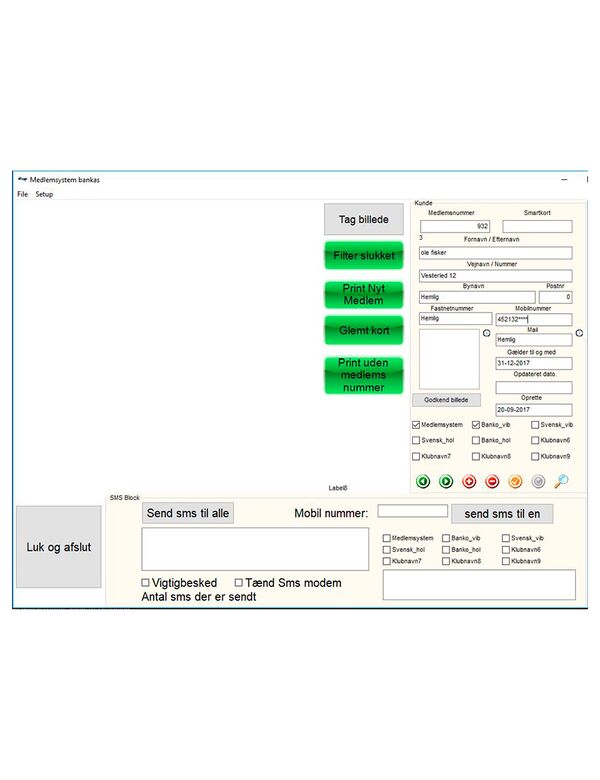Image resolution: width=600 pixels, height=780 pixels.
Task: Tick the Tænd Sms modem checkbox
Action: pos(239,582)
